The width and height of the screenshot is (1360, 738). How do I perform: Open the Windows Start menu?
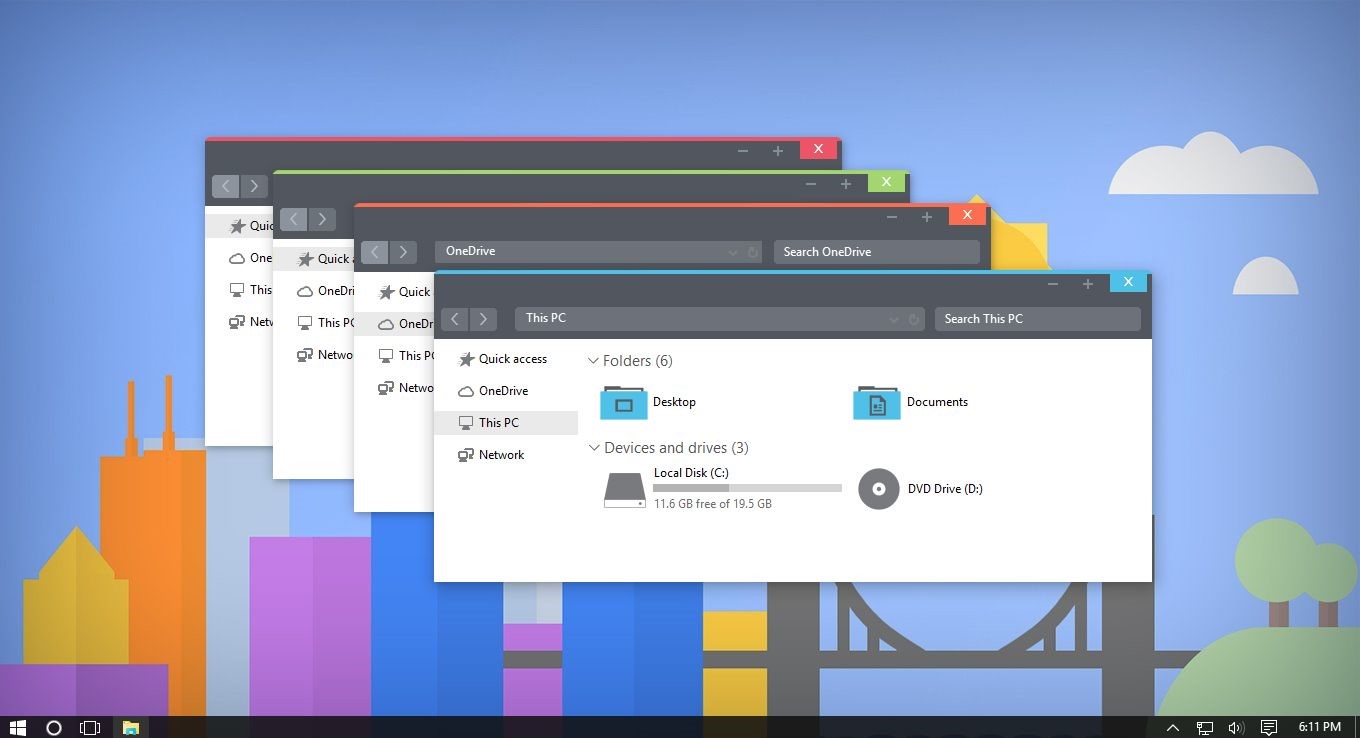pos(17,727)
